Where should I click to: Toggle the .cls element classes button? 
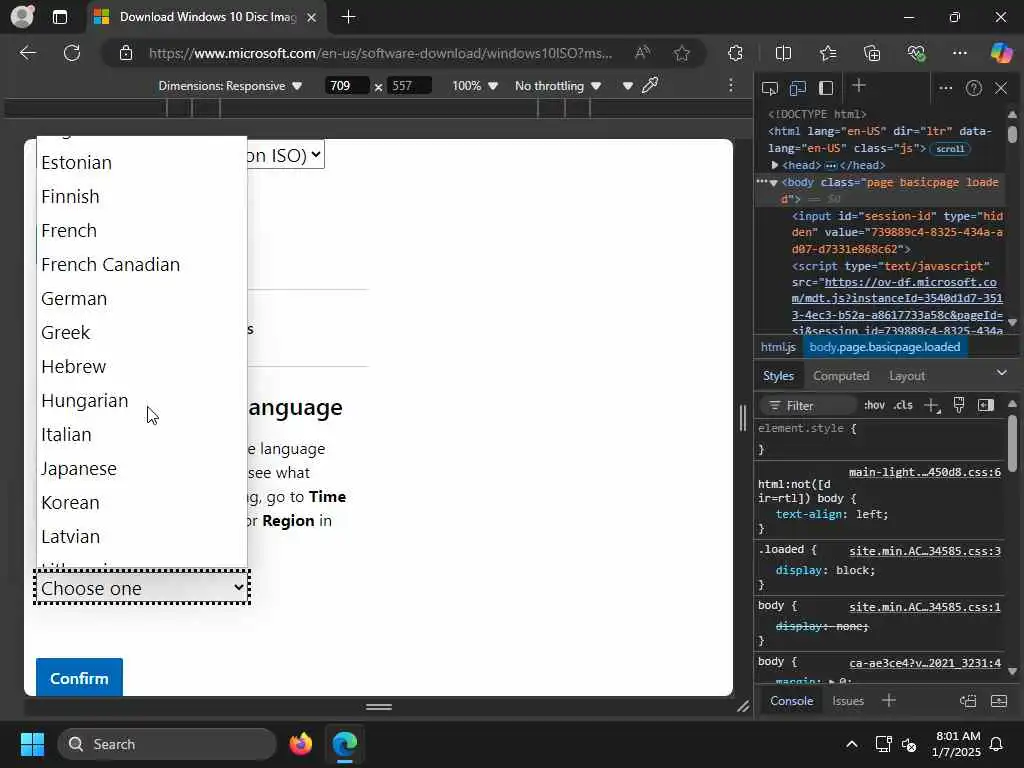click(903, 406)
